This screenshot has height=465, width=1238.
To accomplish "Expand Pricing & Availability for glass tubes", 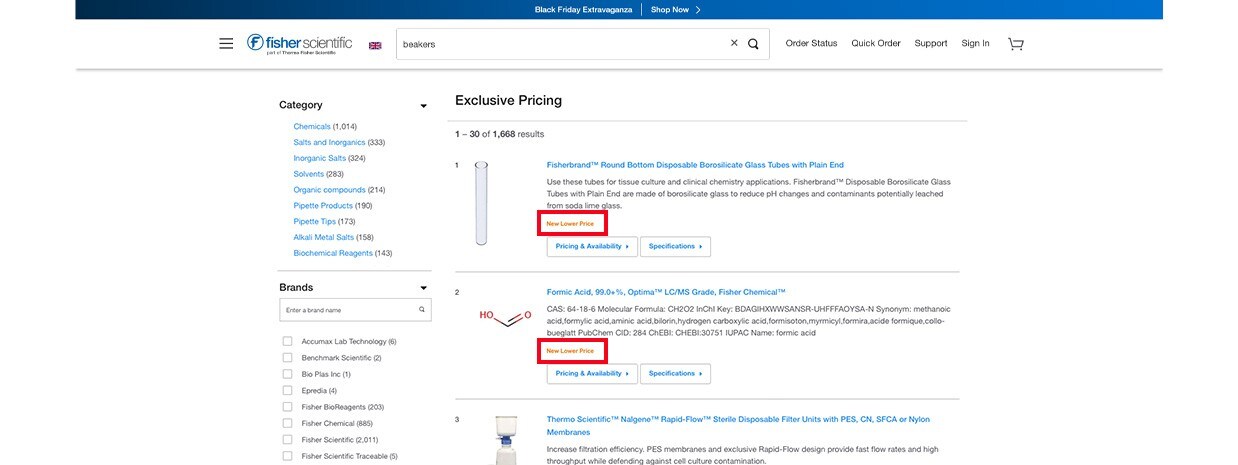I will [592, 246].
